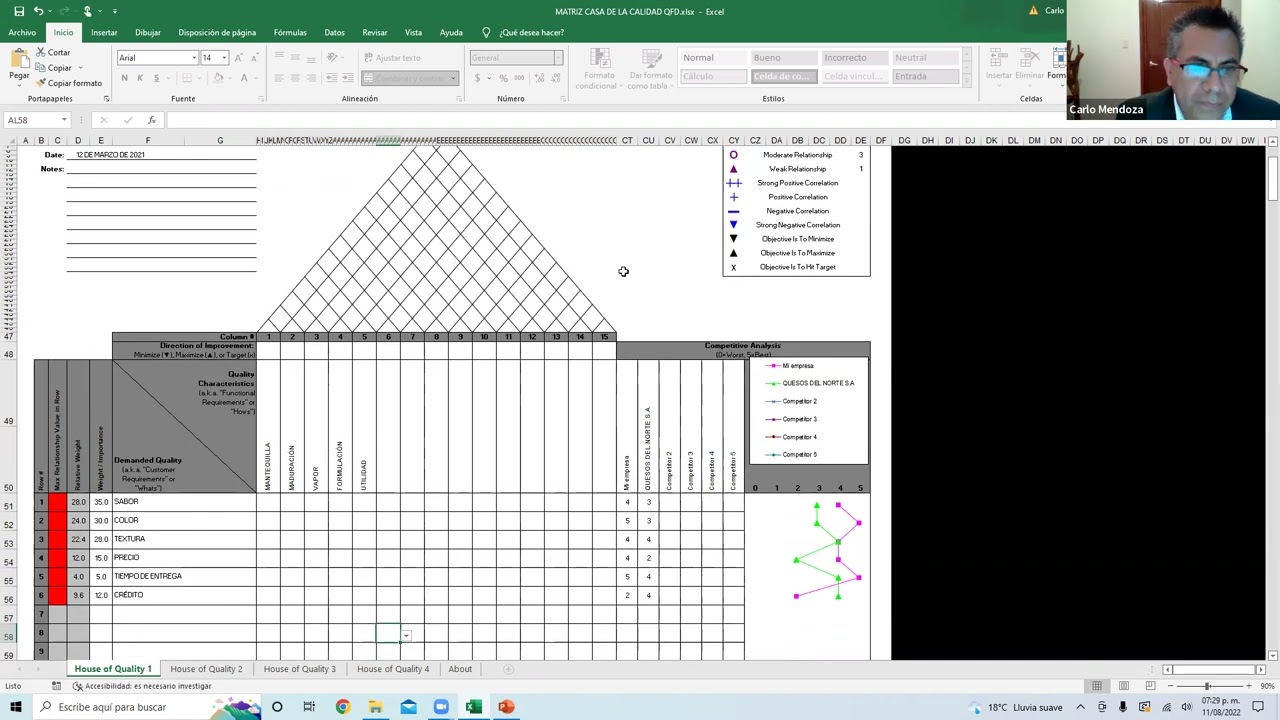Align text left
This screenshot has height=720, width=1280.
279,78
